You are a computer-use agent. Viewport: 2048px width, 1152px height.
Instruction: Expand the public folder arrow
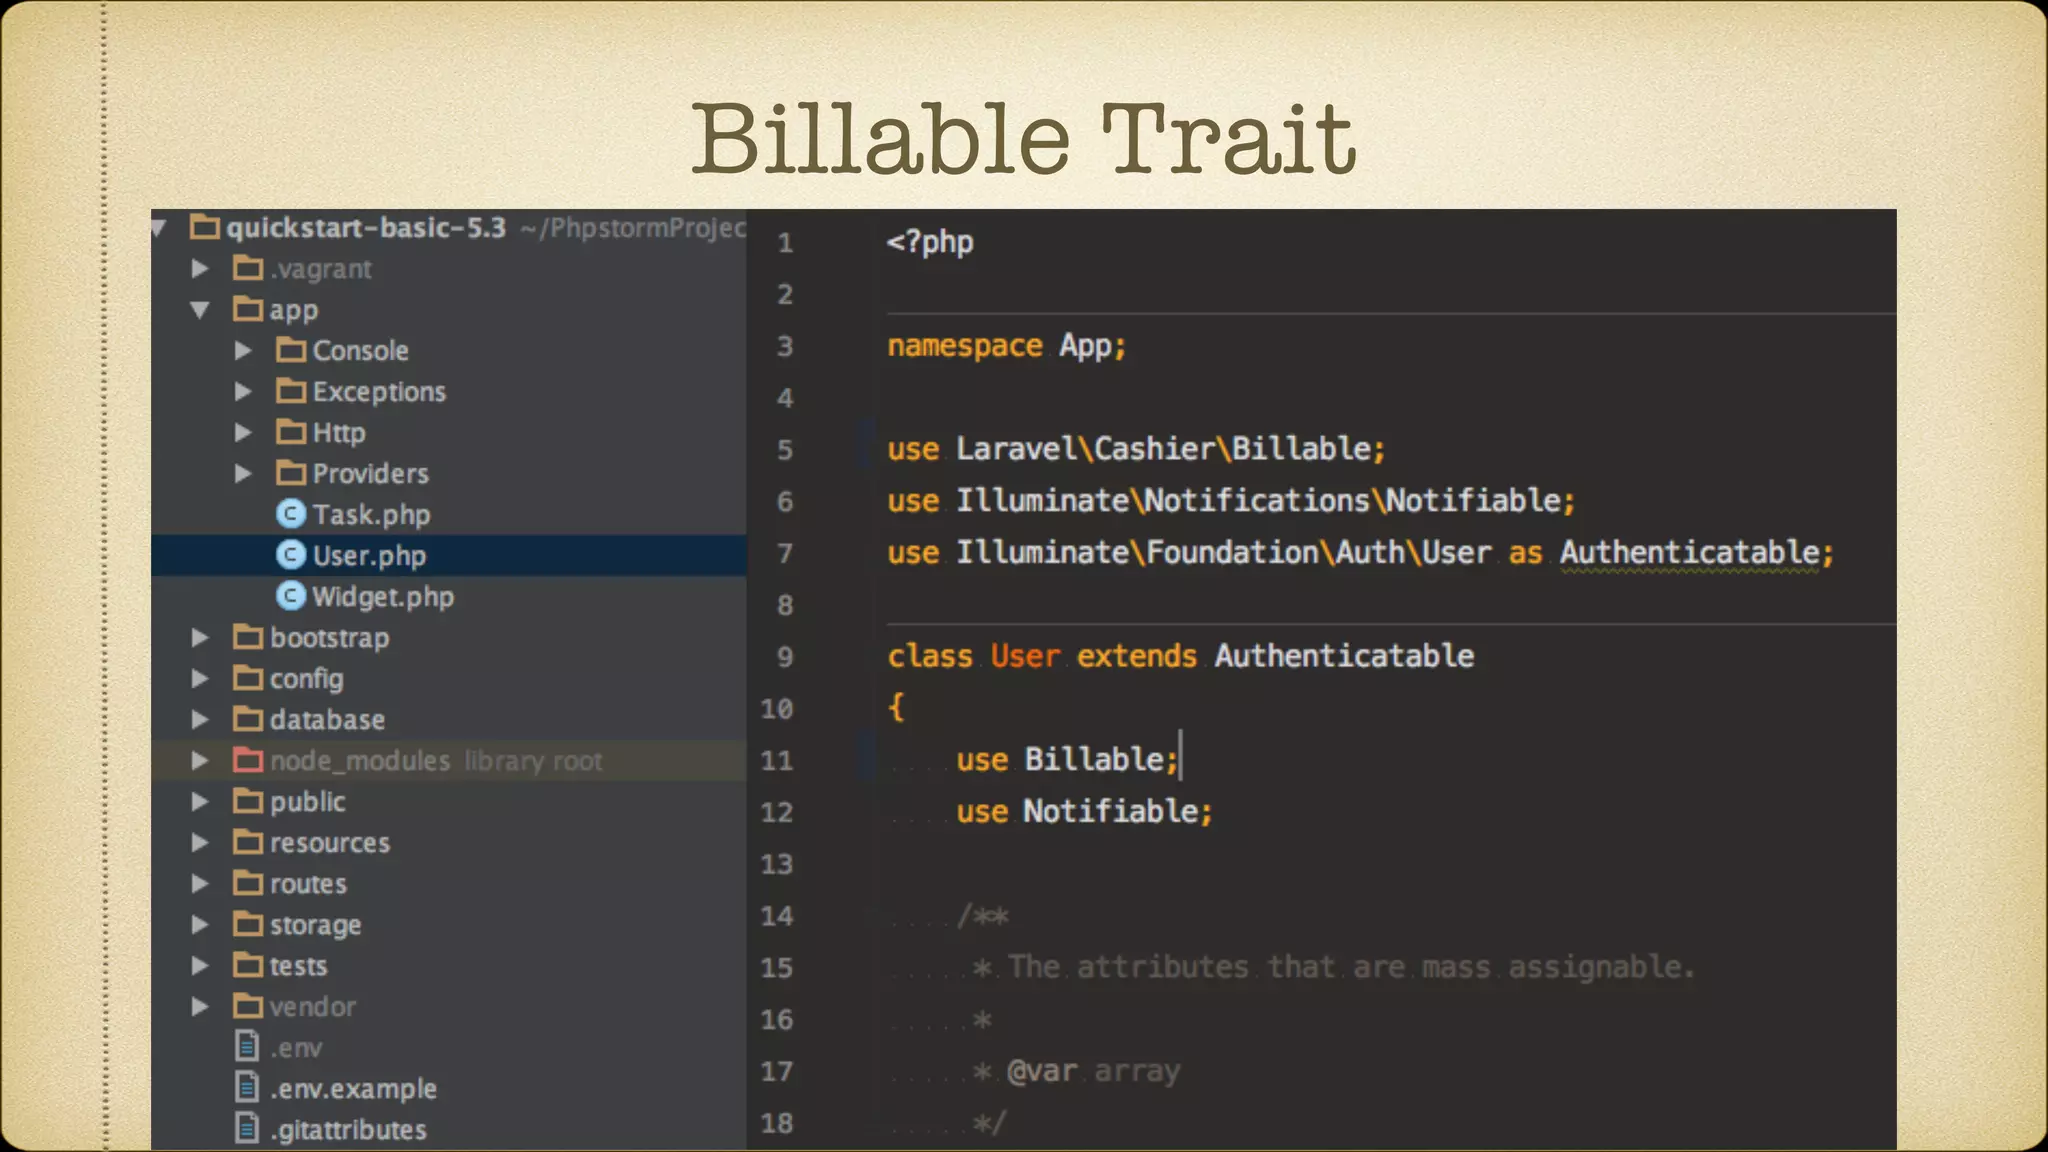click(200, 802)
